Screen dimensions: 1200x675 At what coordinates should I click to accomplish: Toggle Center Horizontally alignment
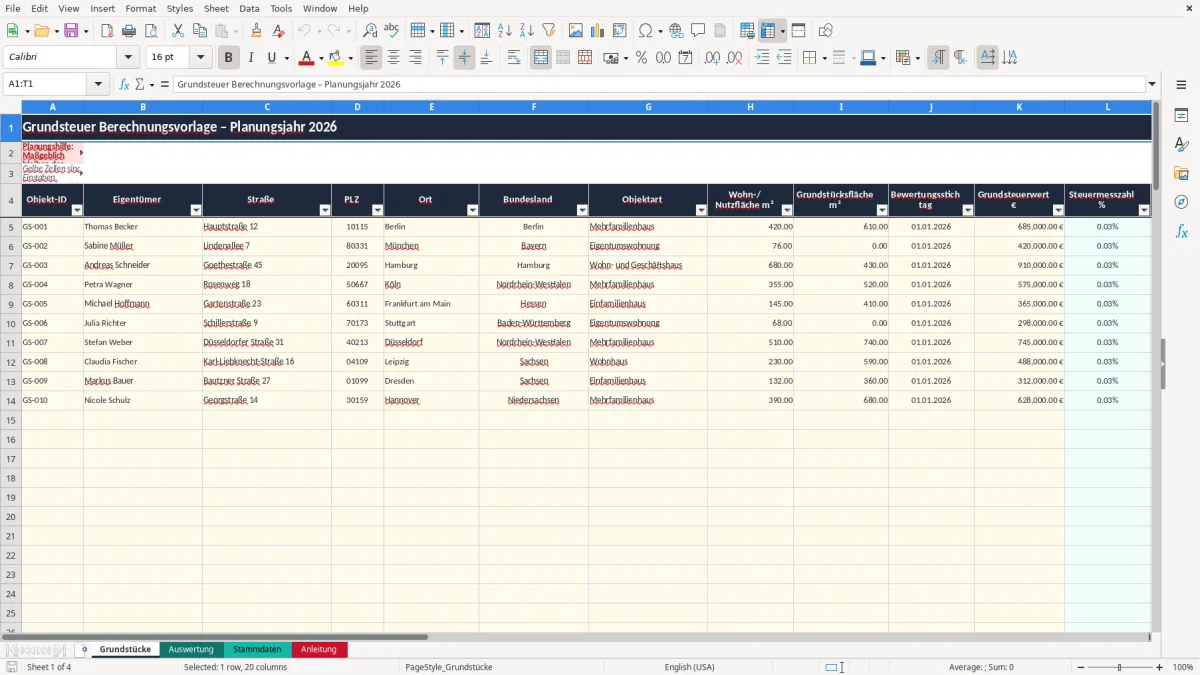(x=394, y=58)
